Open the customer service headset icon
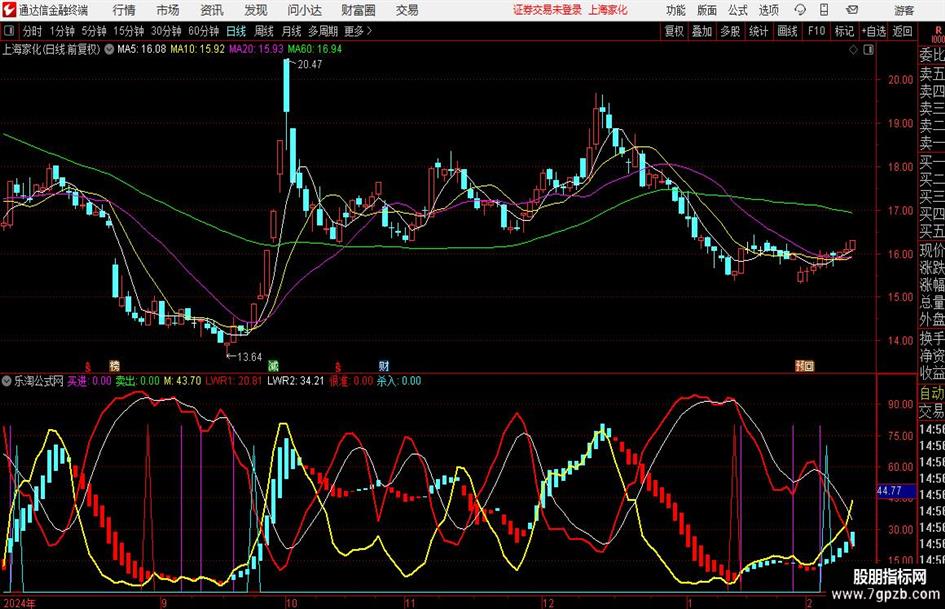Viewport: 945px width, 609px height. coord(800,10)
